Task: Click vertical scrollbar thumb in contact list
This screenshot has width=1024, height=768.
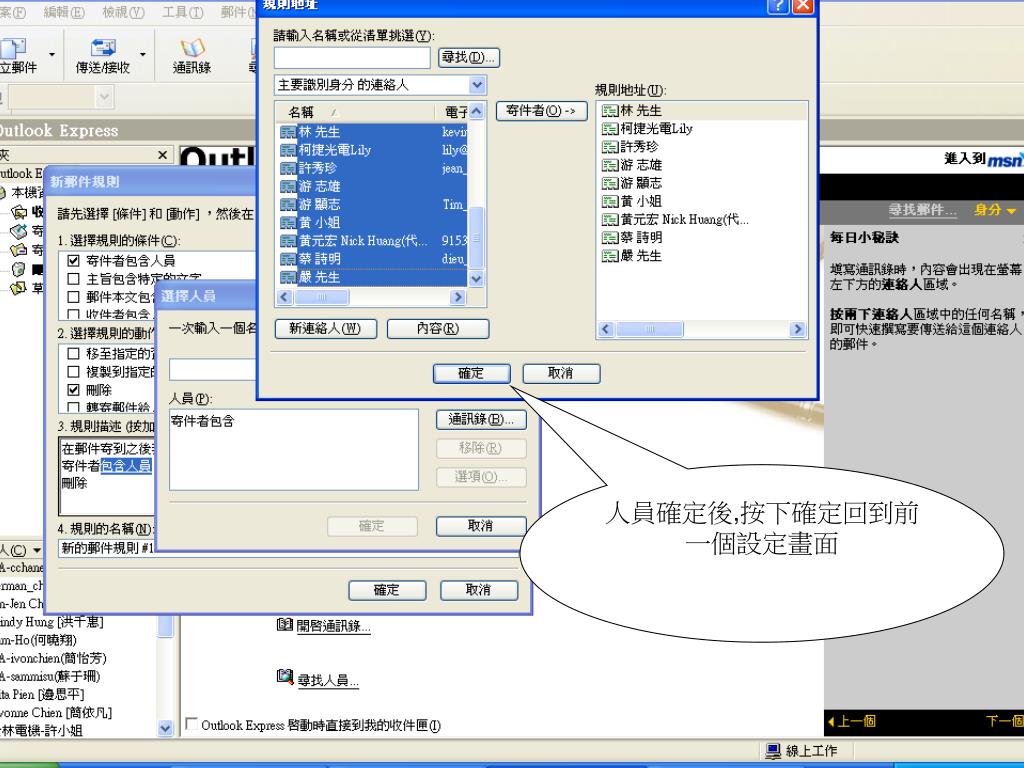Action: (x=477, y=237)
